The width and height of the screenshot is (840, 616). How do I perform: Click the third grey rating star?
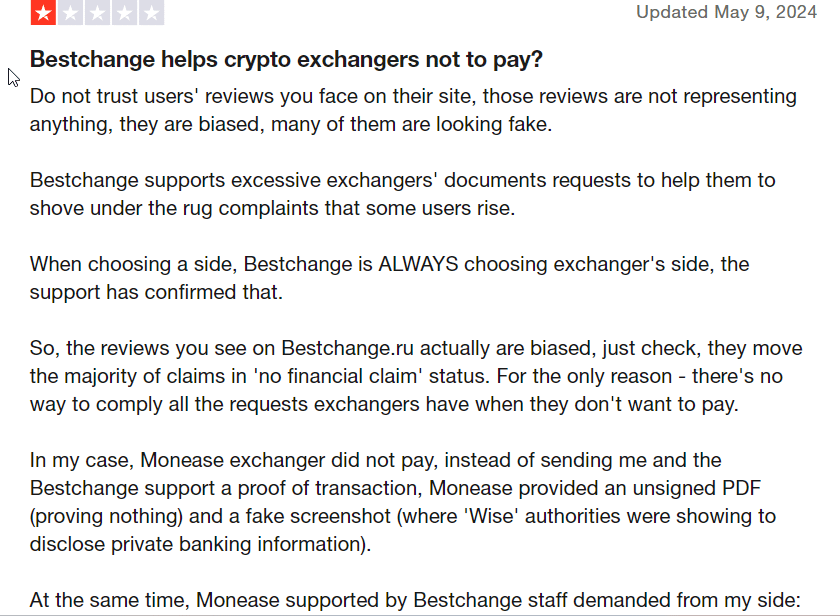(98, 12)
